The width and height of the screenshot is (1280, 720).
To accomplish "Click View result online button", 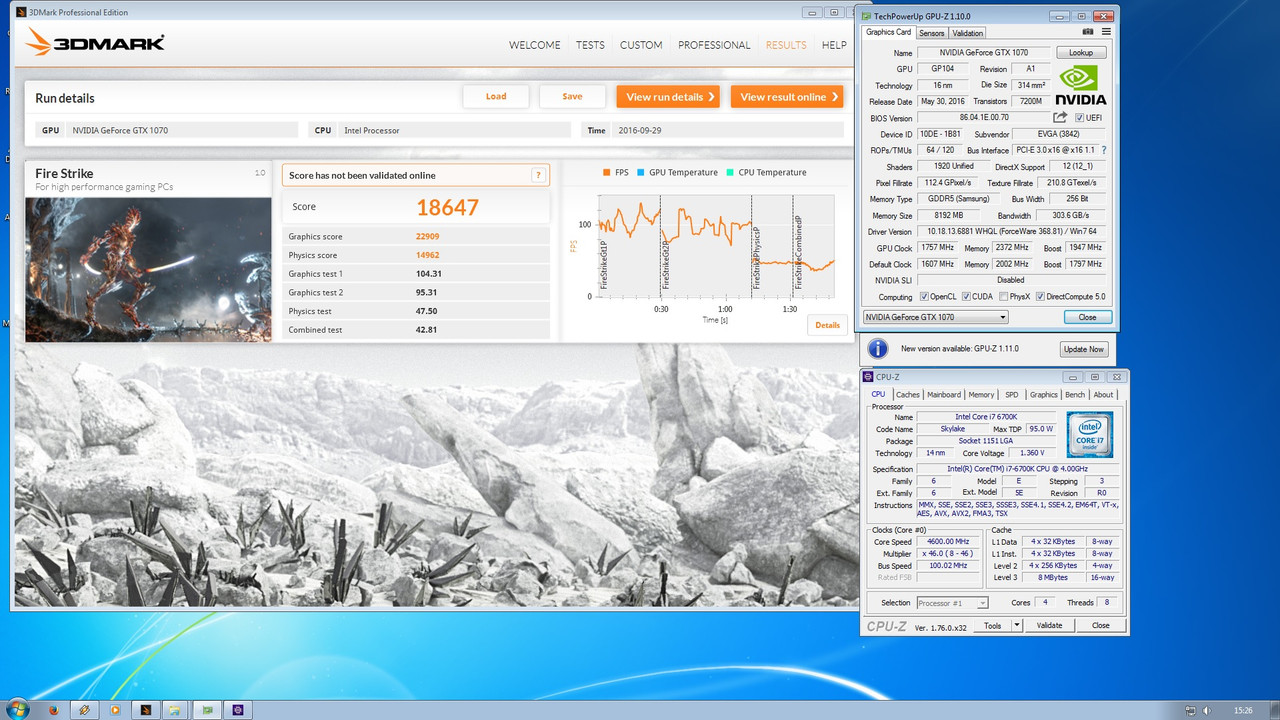I will pos(787,97).
